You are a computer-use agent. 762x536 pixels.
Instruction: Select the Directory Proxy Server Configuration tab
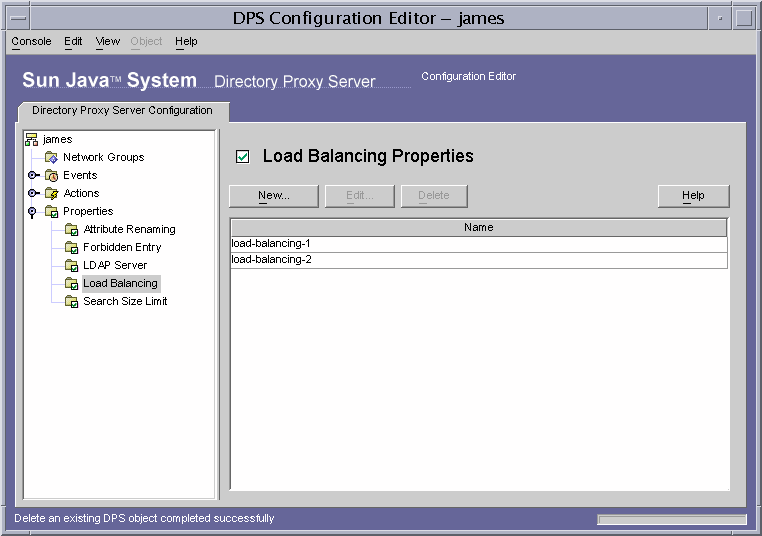[x=122, y=111]
